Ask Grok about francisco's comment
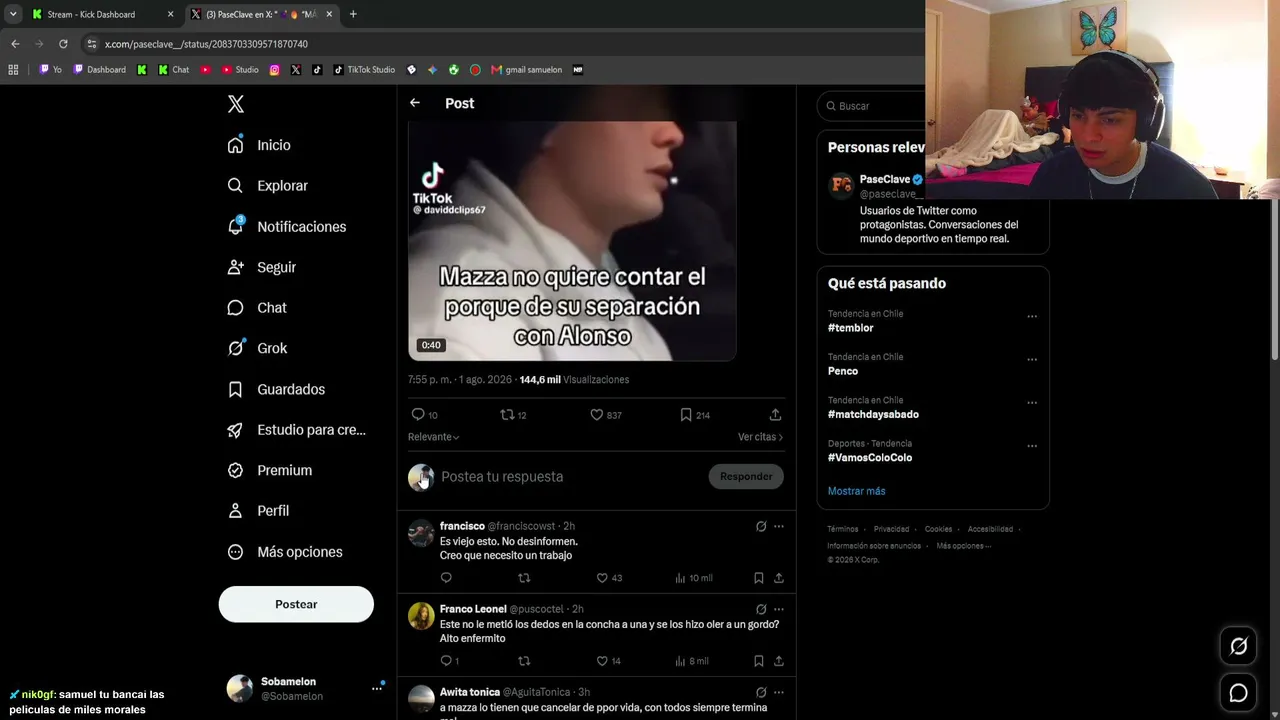 click(761, 526)
